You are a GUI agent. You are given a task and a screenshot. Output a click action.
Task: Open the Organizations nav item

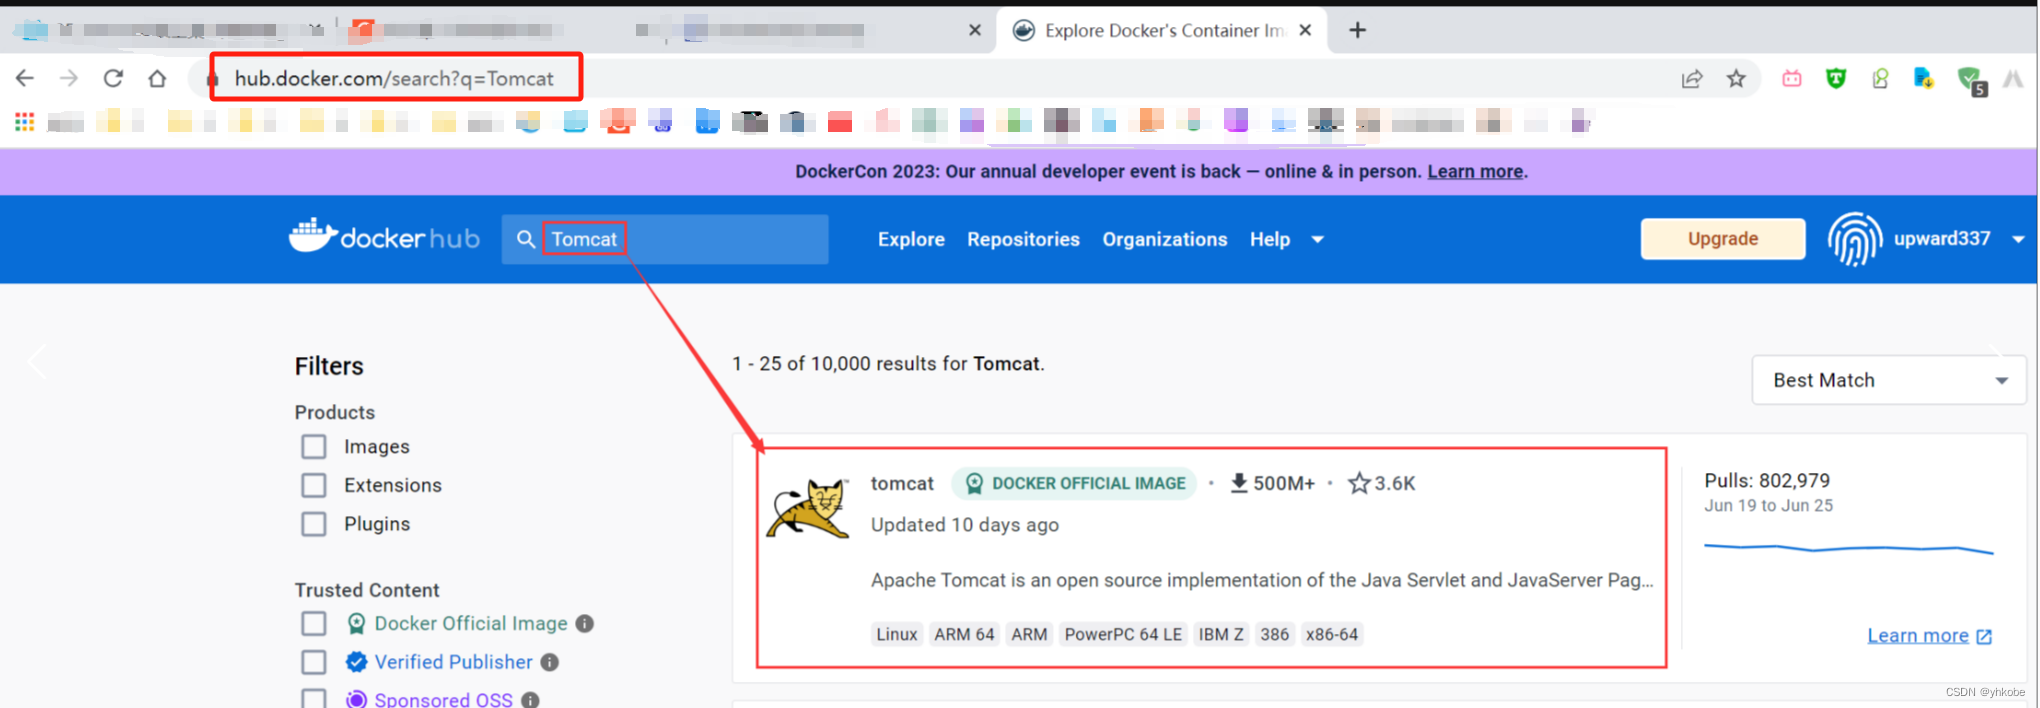point(1165,239)
